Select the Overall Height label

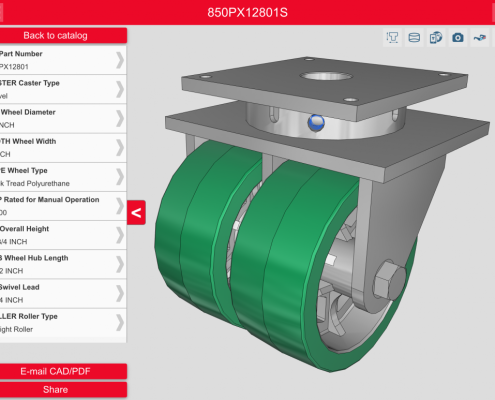[24, 229]
